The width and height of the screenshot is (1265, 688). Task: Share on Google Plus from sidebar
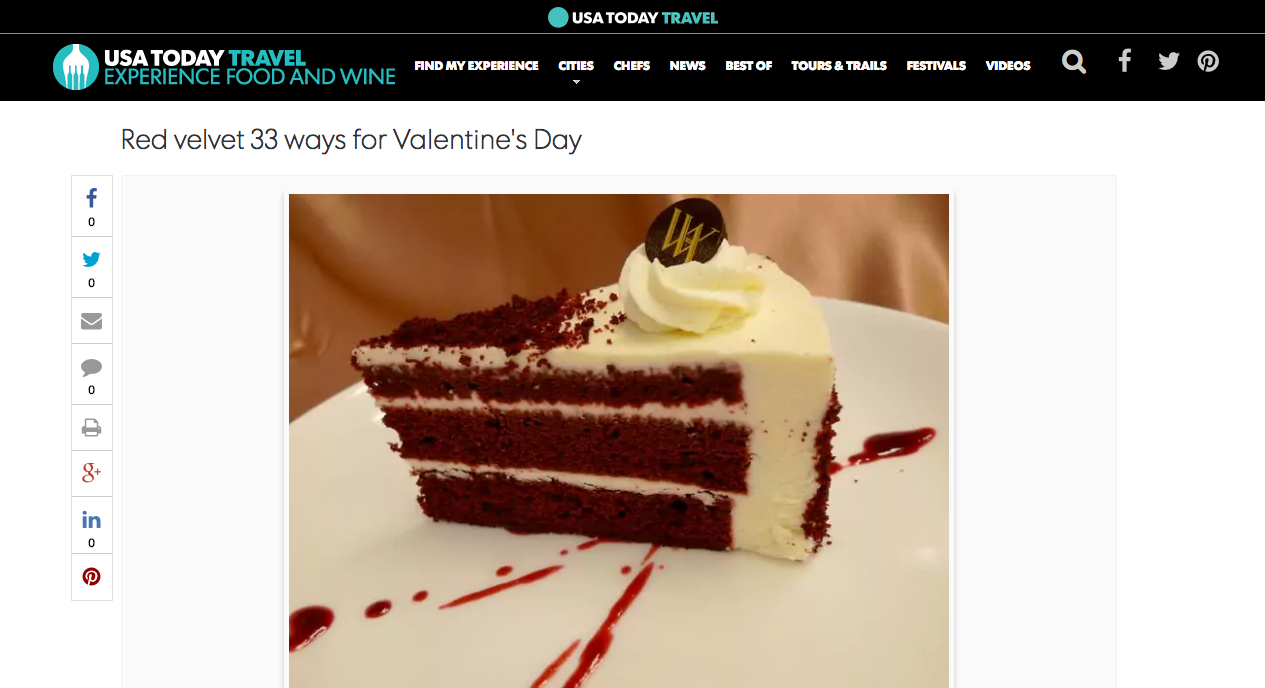coord(92,473)
